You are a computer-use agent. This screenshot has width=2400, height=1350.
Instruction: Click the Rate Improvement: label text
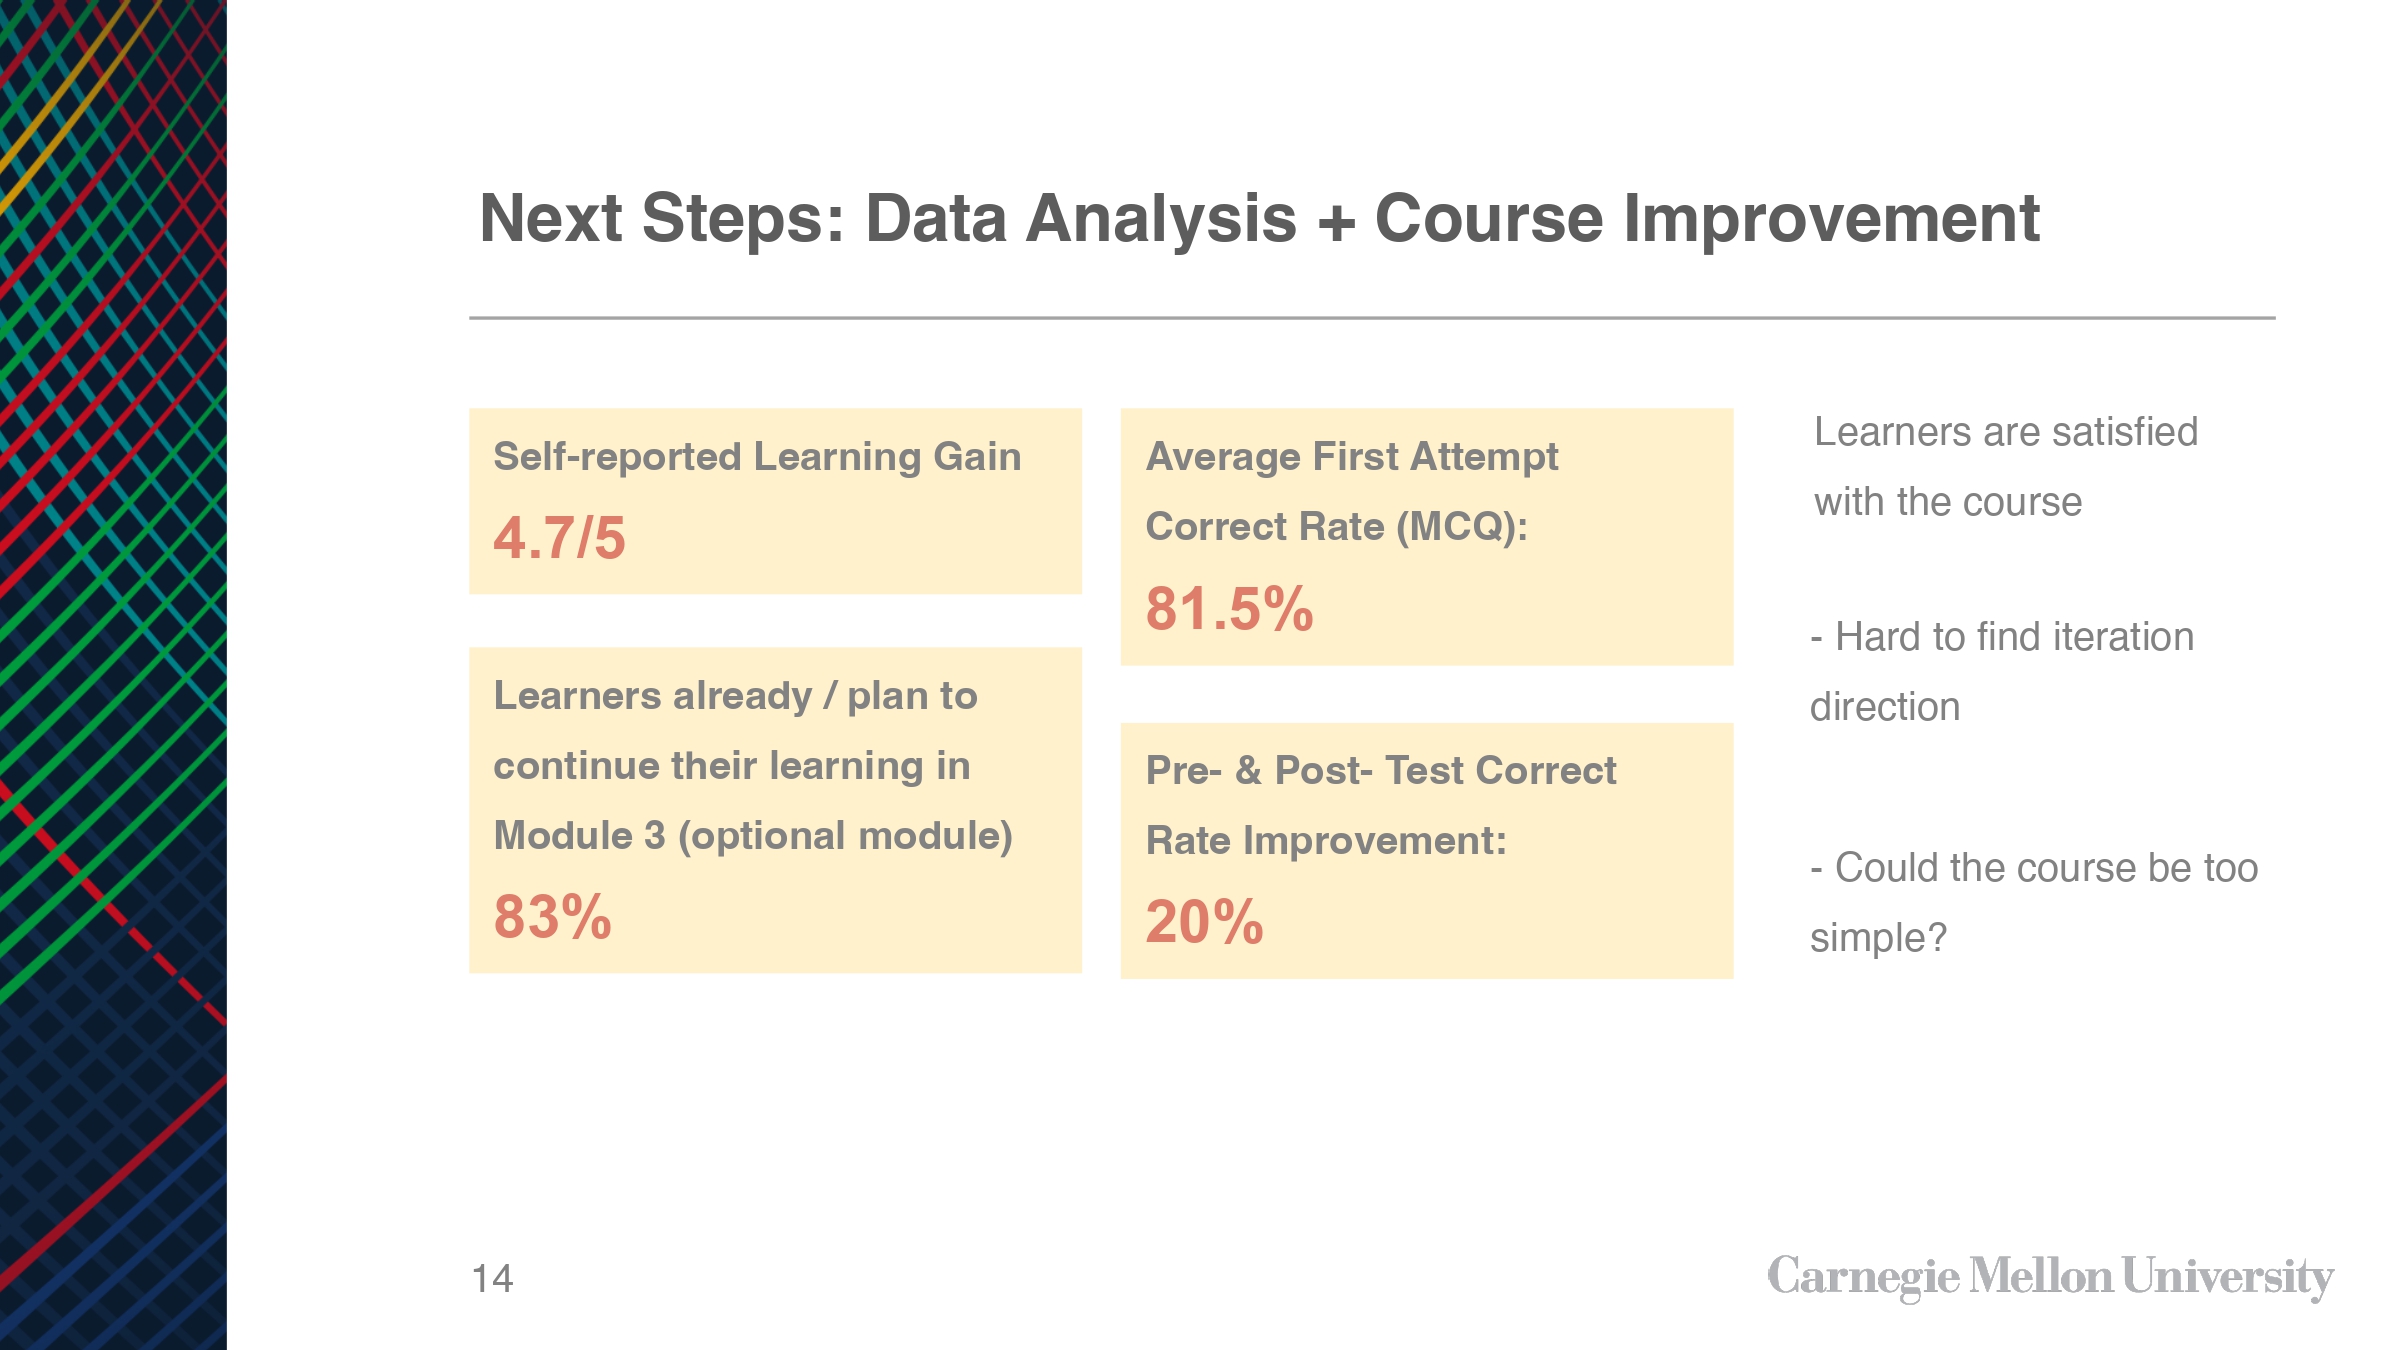[1326, 841]
